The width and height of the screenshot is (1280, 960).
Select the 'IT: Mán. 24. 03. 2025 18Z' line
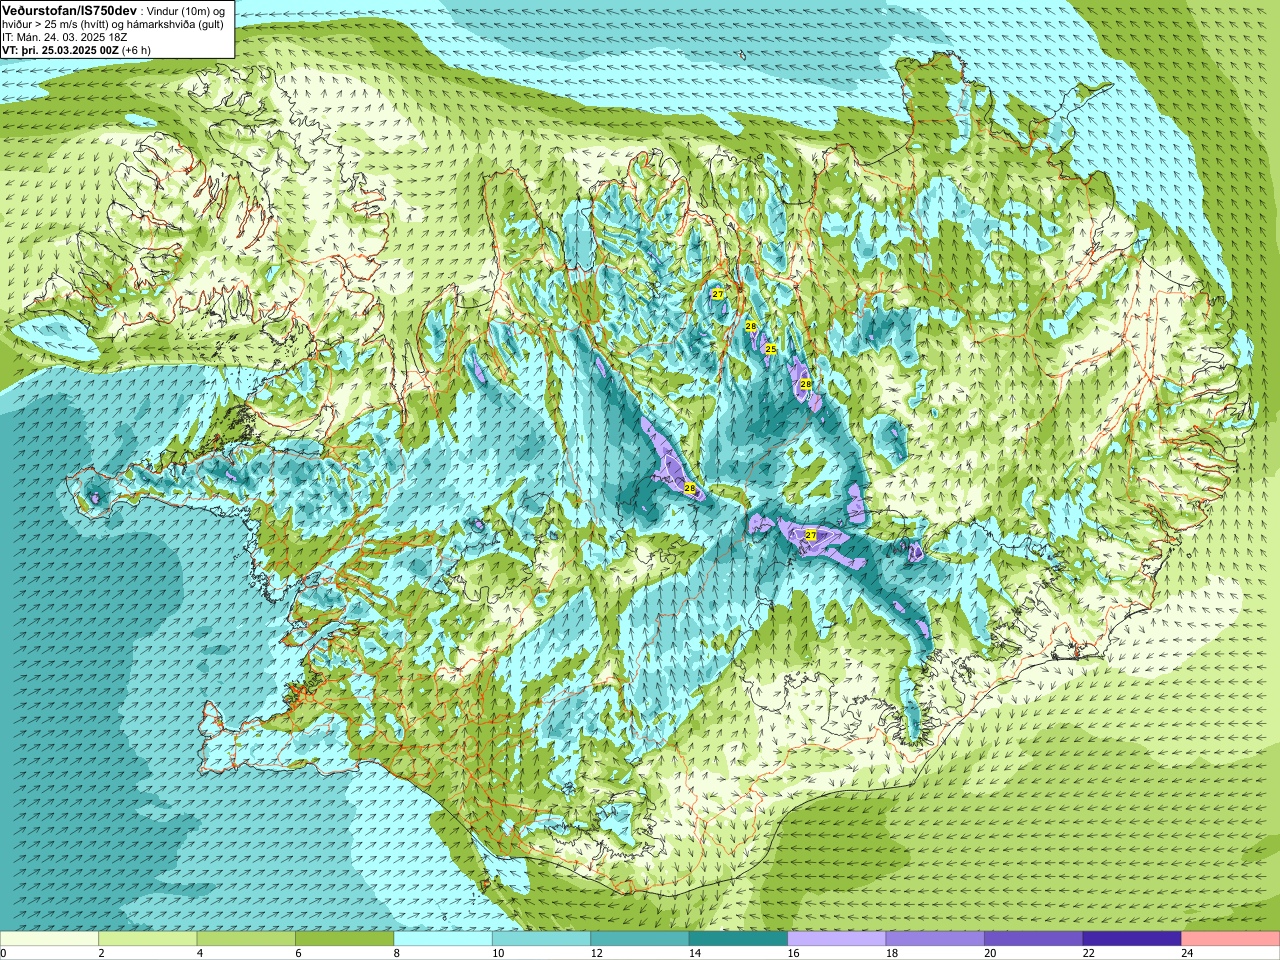64,37
